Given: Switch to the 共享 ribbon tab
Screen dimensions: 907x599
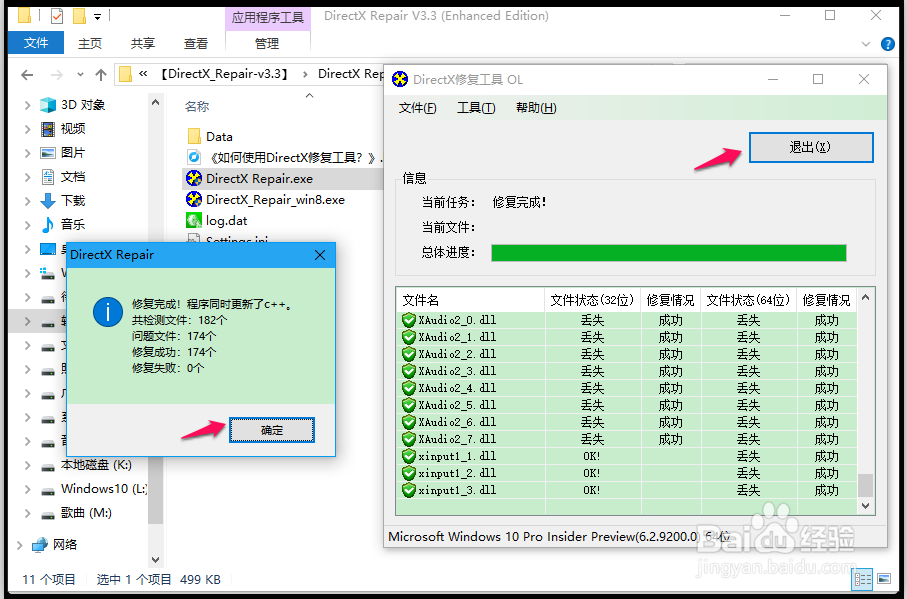Looking at the screenshot, I should (143, 43).
